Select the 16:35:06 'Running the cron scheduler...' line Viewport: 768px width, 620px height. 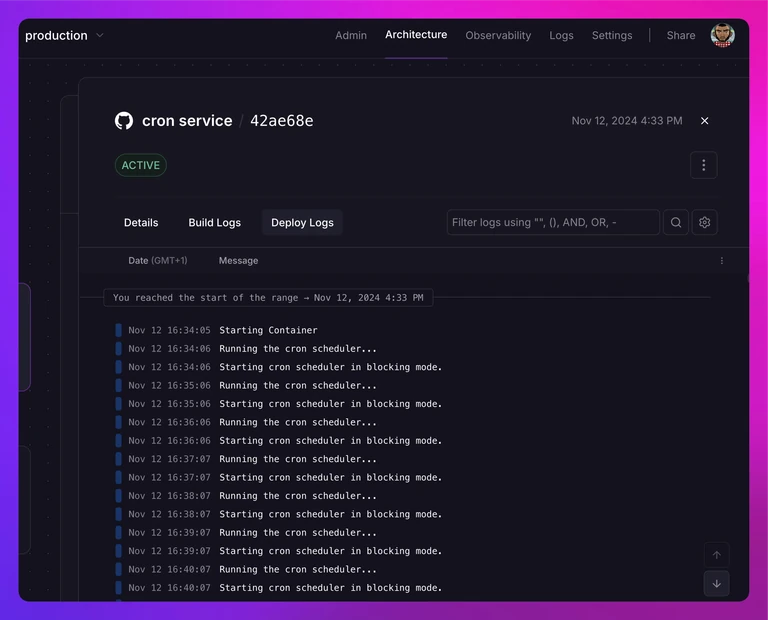tap(298, 385)
